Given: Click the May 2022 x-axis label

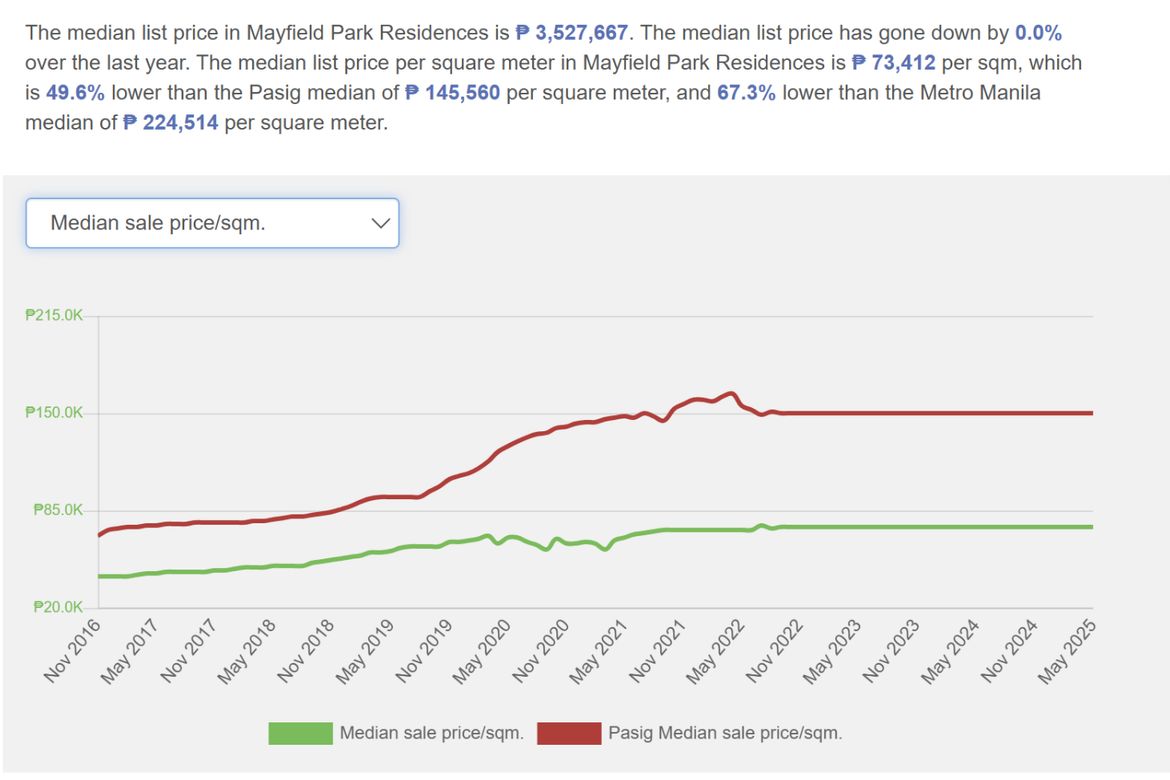Looking at the screenshot, I should (x=715, y=651).
